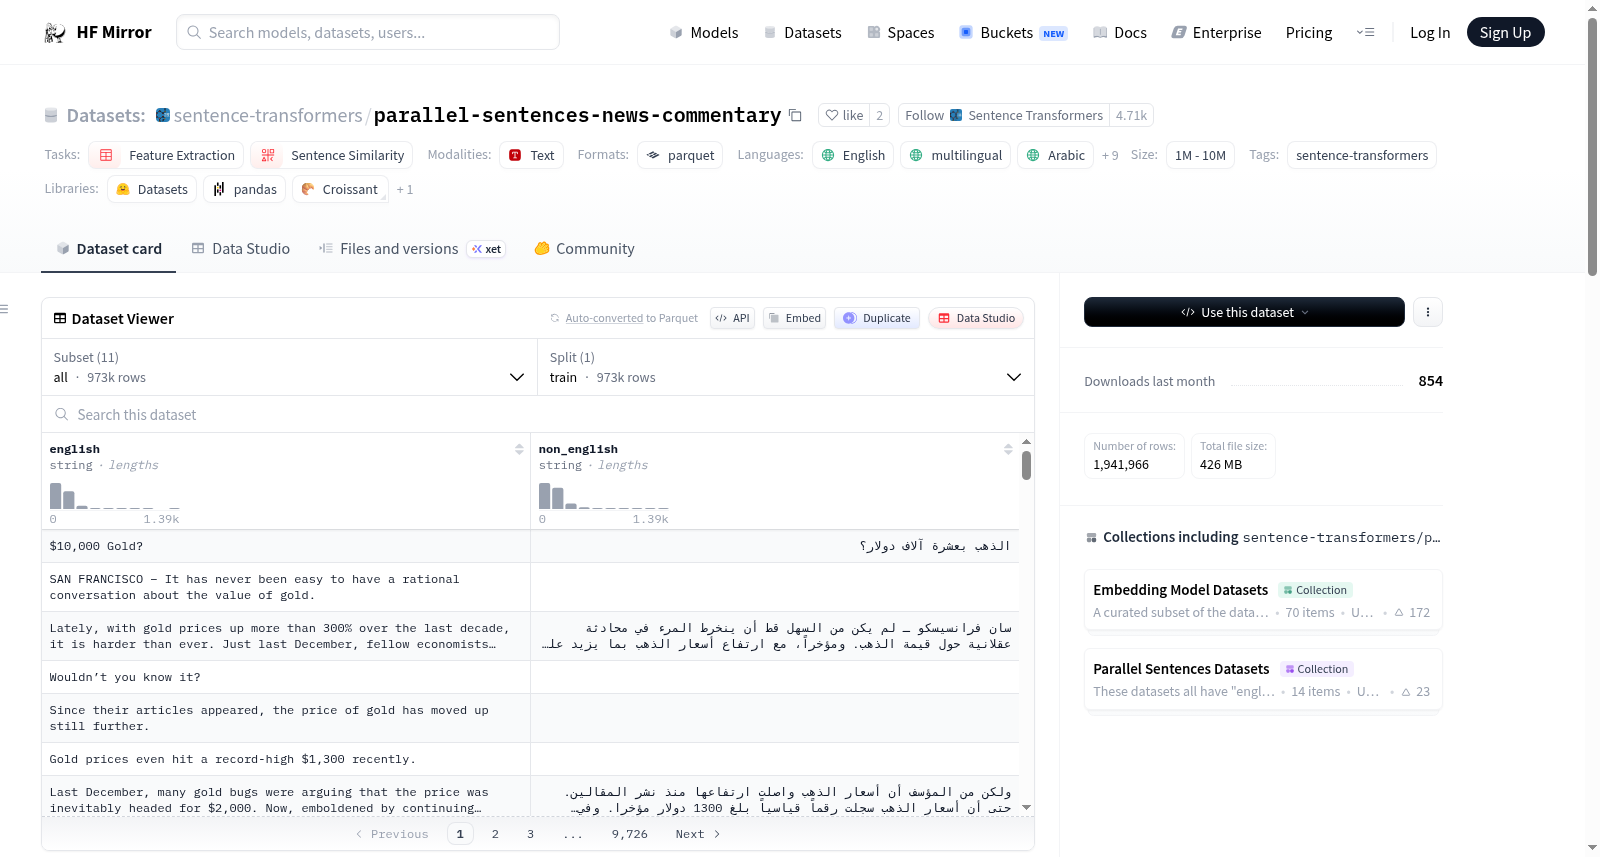The image size is (1600, 857).
Task: Click the 1M - 10M size tag
Action: [x=1200, y=155]
